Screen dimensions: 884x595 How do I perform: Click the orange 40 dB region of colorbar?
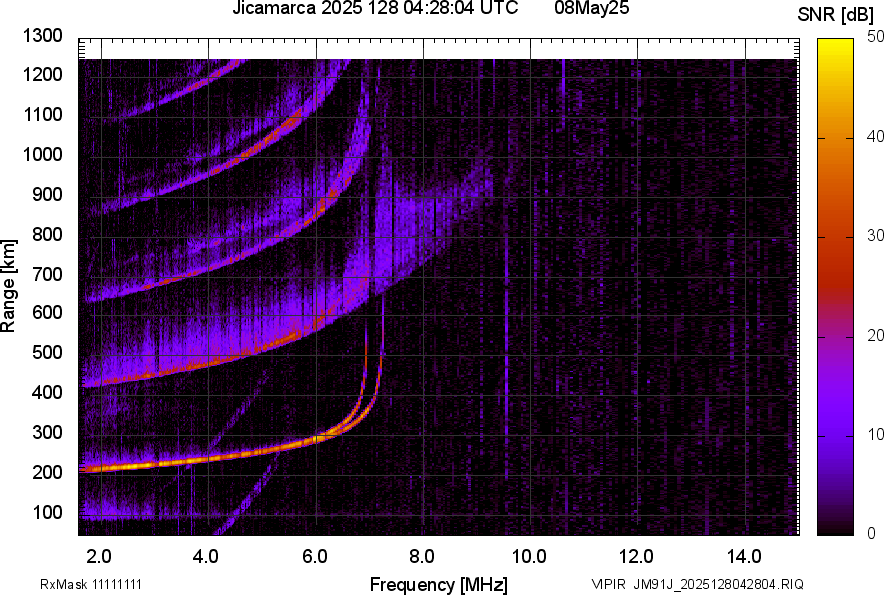(836, 138)
